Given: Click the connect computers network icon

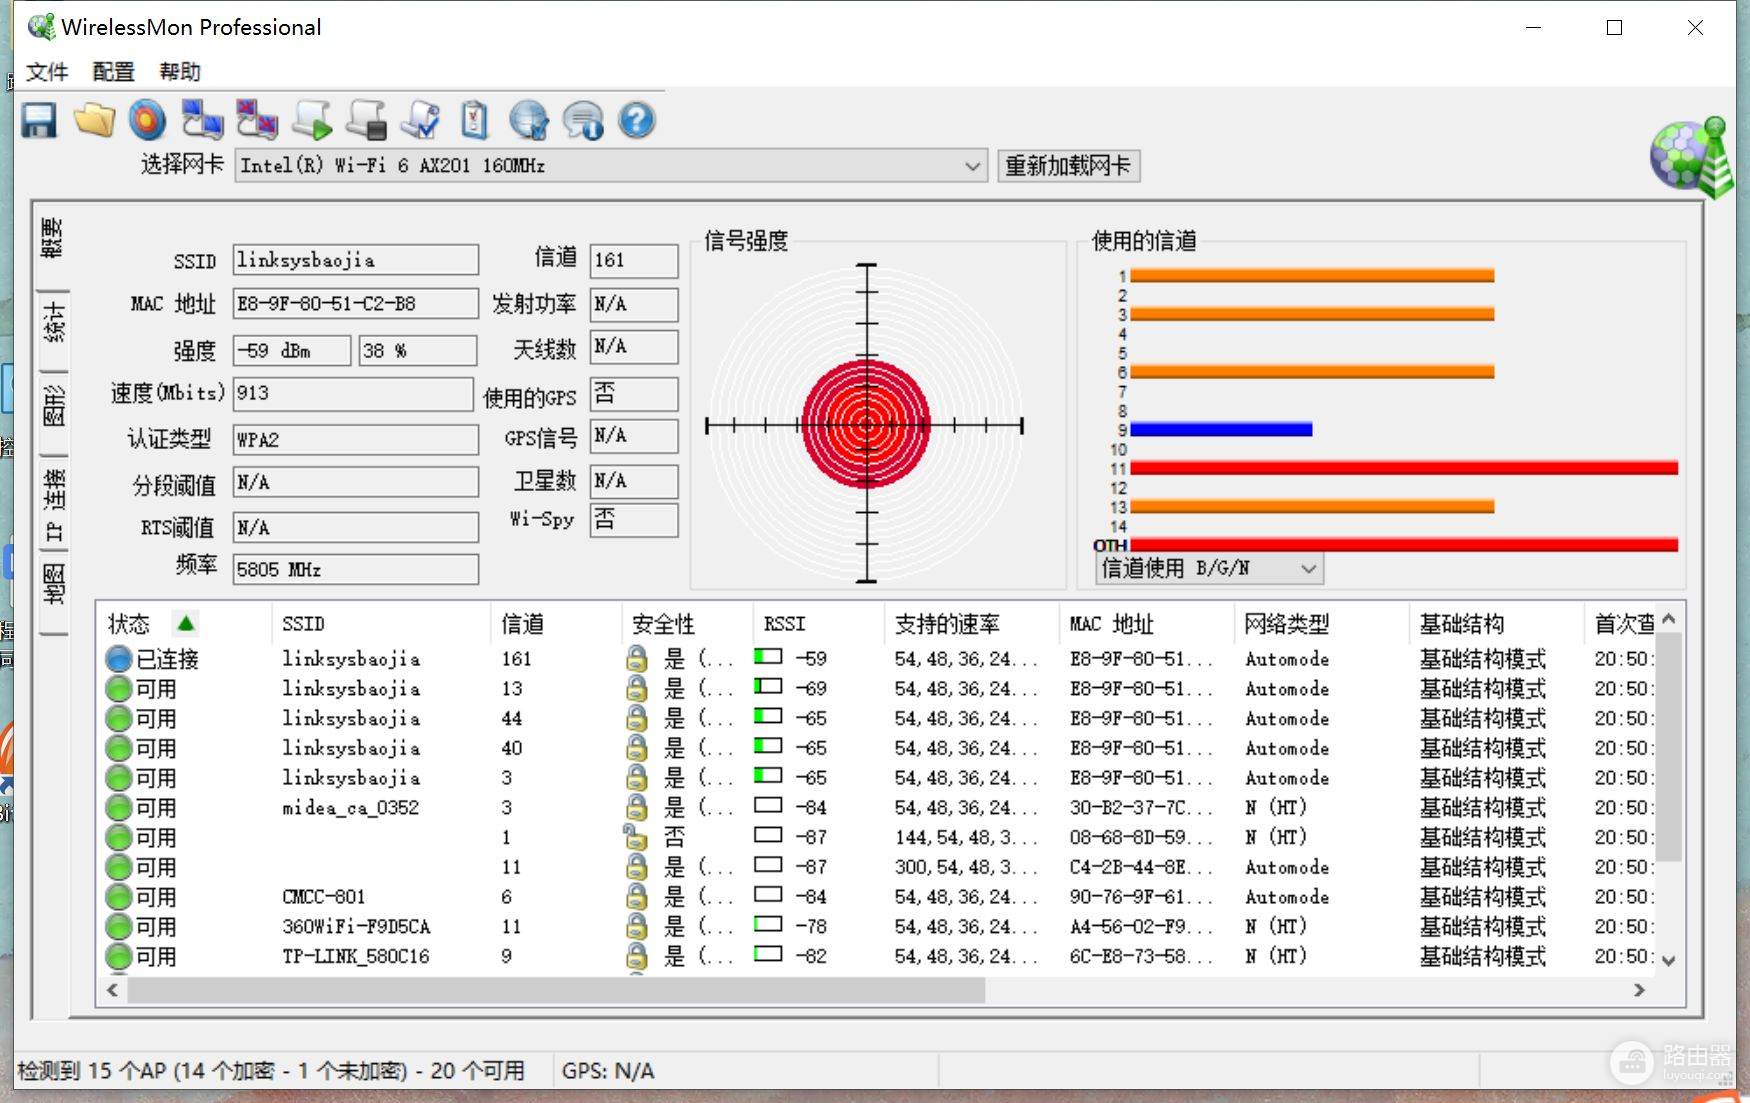Looking at the screenshot, I should point(202,120).
